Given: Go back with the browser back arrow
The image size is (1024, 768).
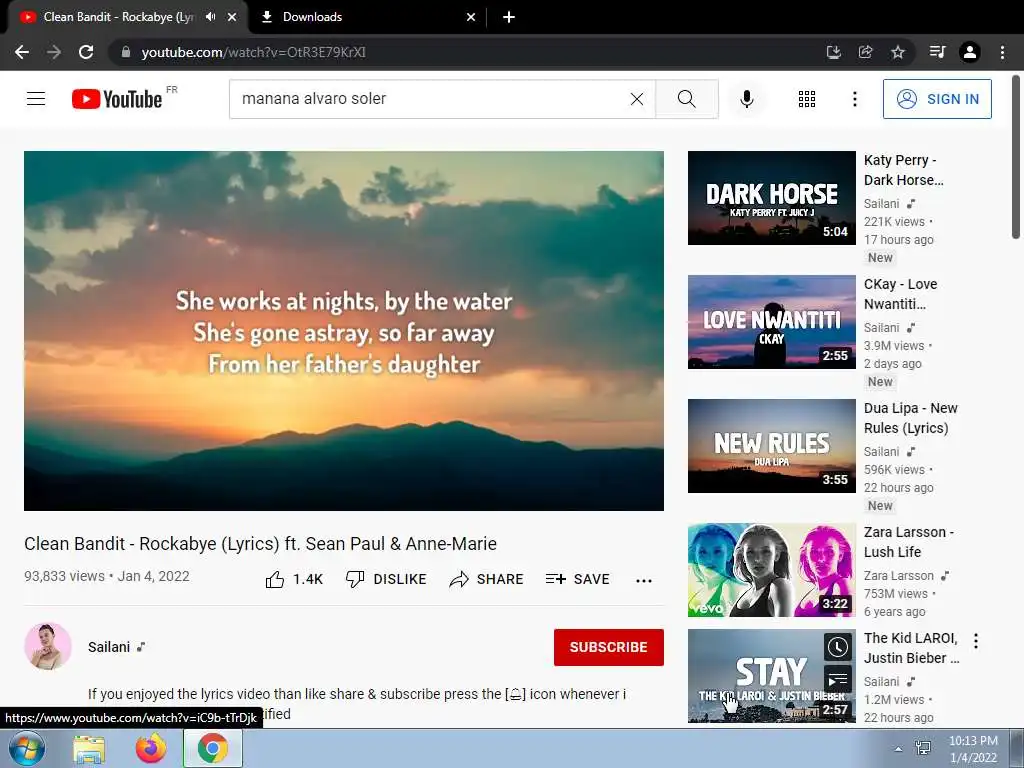Looking at the screenshot, I should 22,52.
